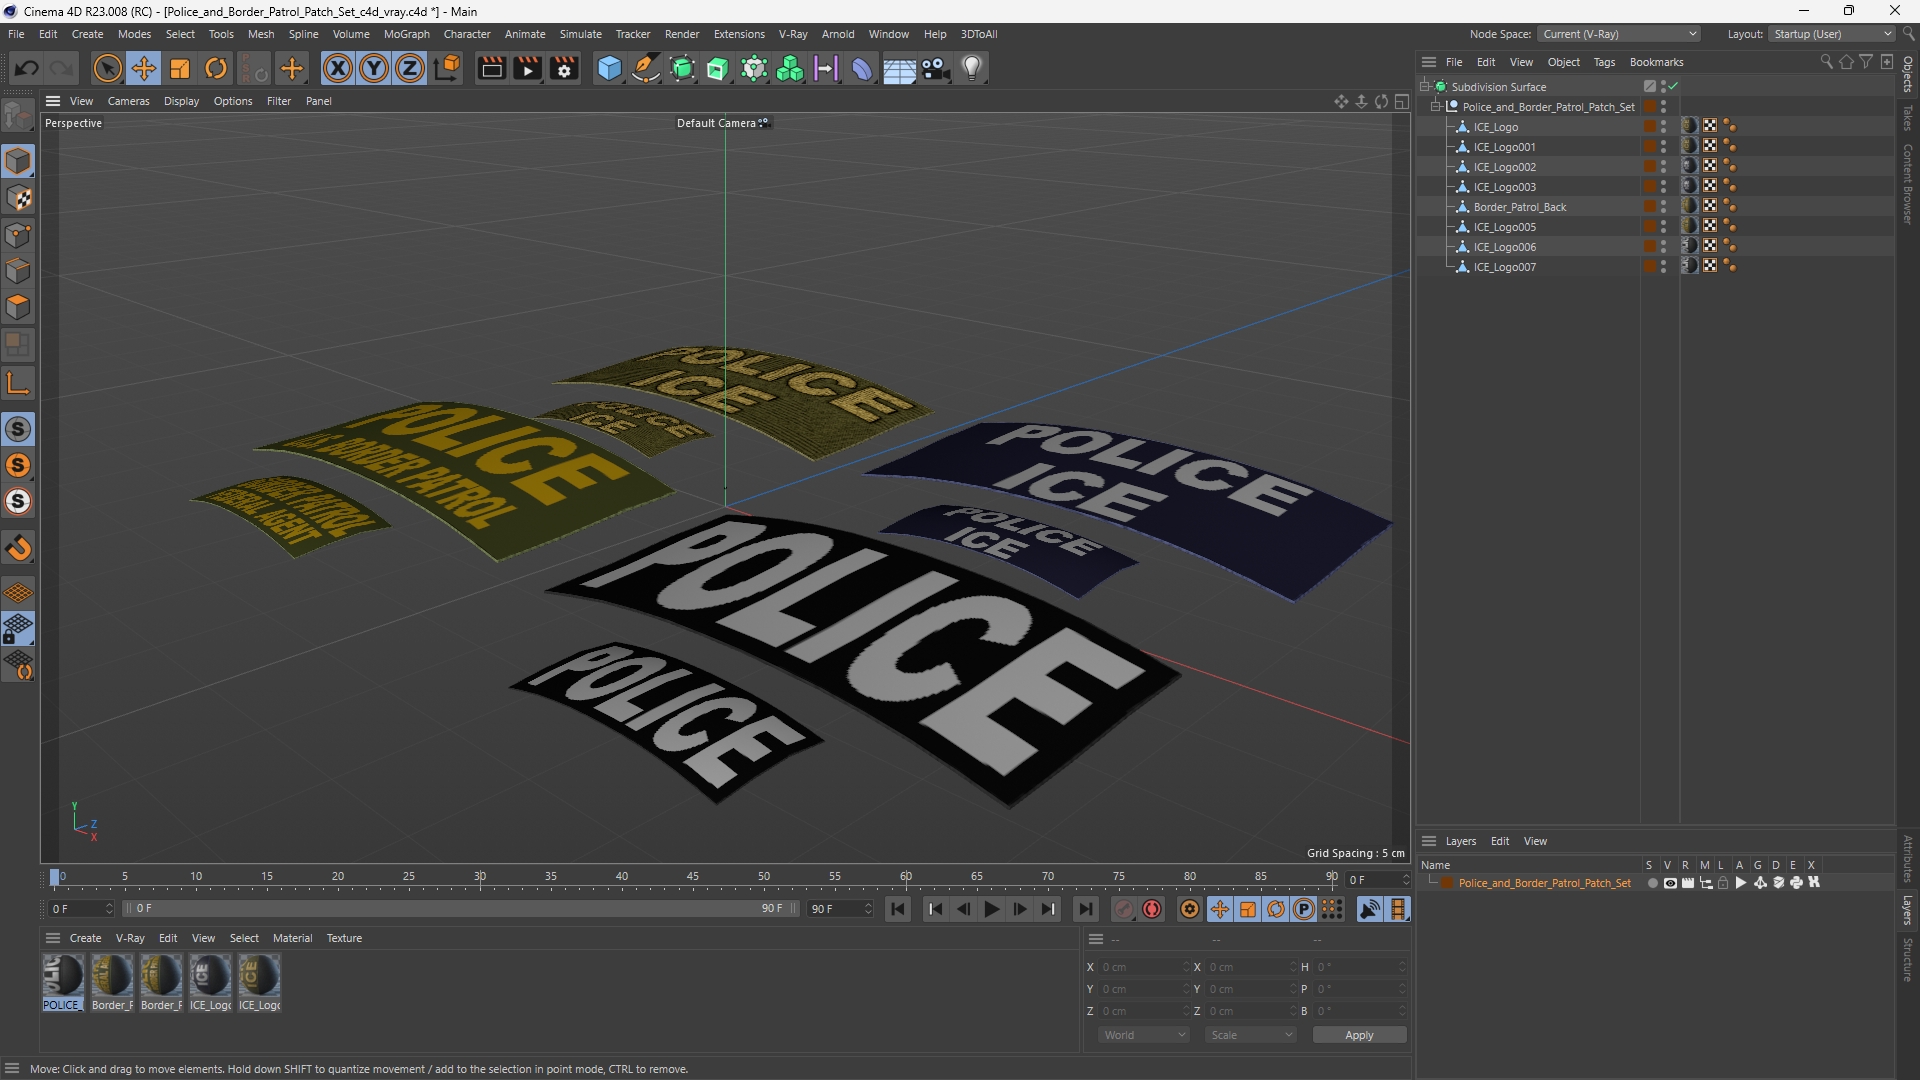This screenshot has height=1080, width=1920.
Task: Toggle X axis lock
Action: coord(338,68)
